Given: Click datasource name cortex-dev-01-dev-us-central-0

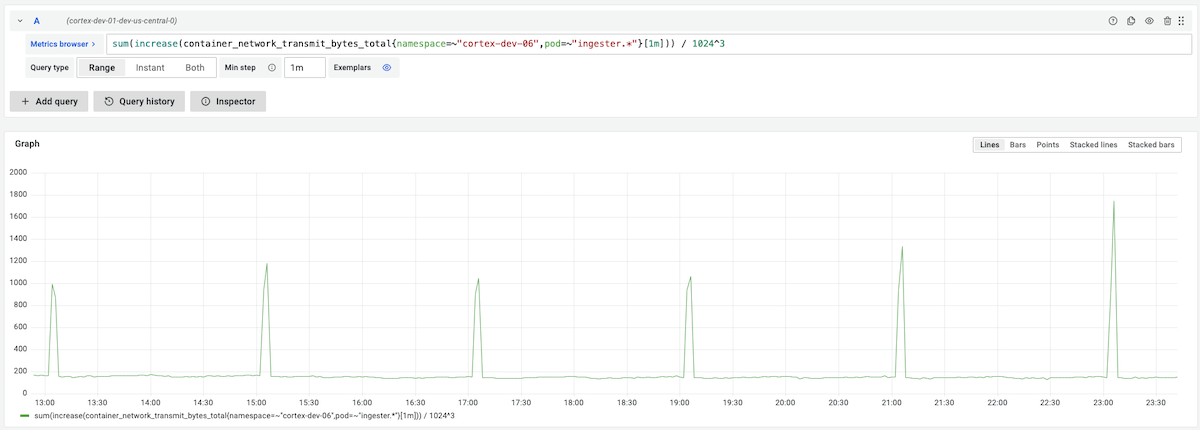Looking at the screenshot, I should pos(122,20).
